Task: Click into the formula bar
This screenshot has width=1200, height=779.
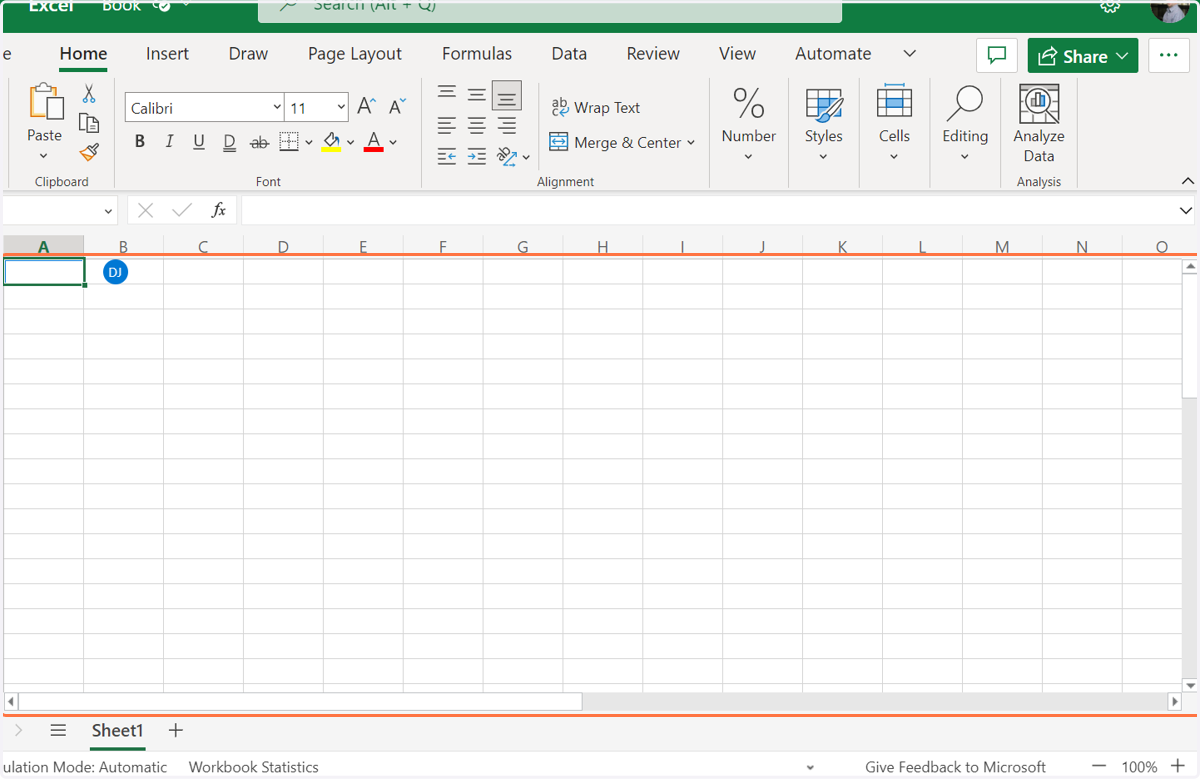Action: pyautogui.click(x=708, y=210)
